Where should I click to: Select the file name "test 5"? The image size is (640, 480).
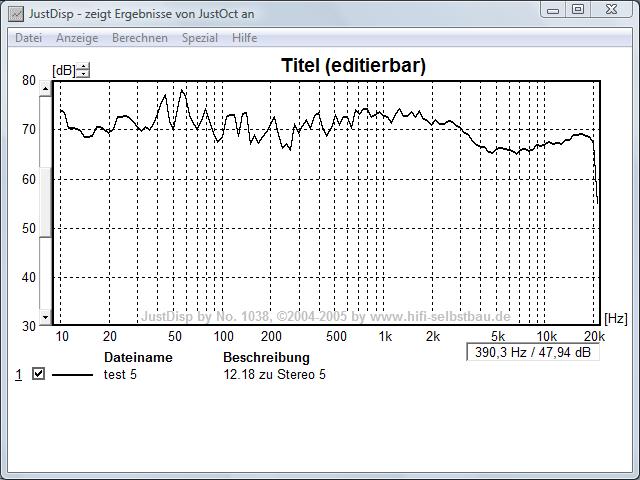point(120,375)
